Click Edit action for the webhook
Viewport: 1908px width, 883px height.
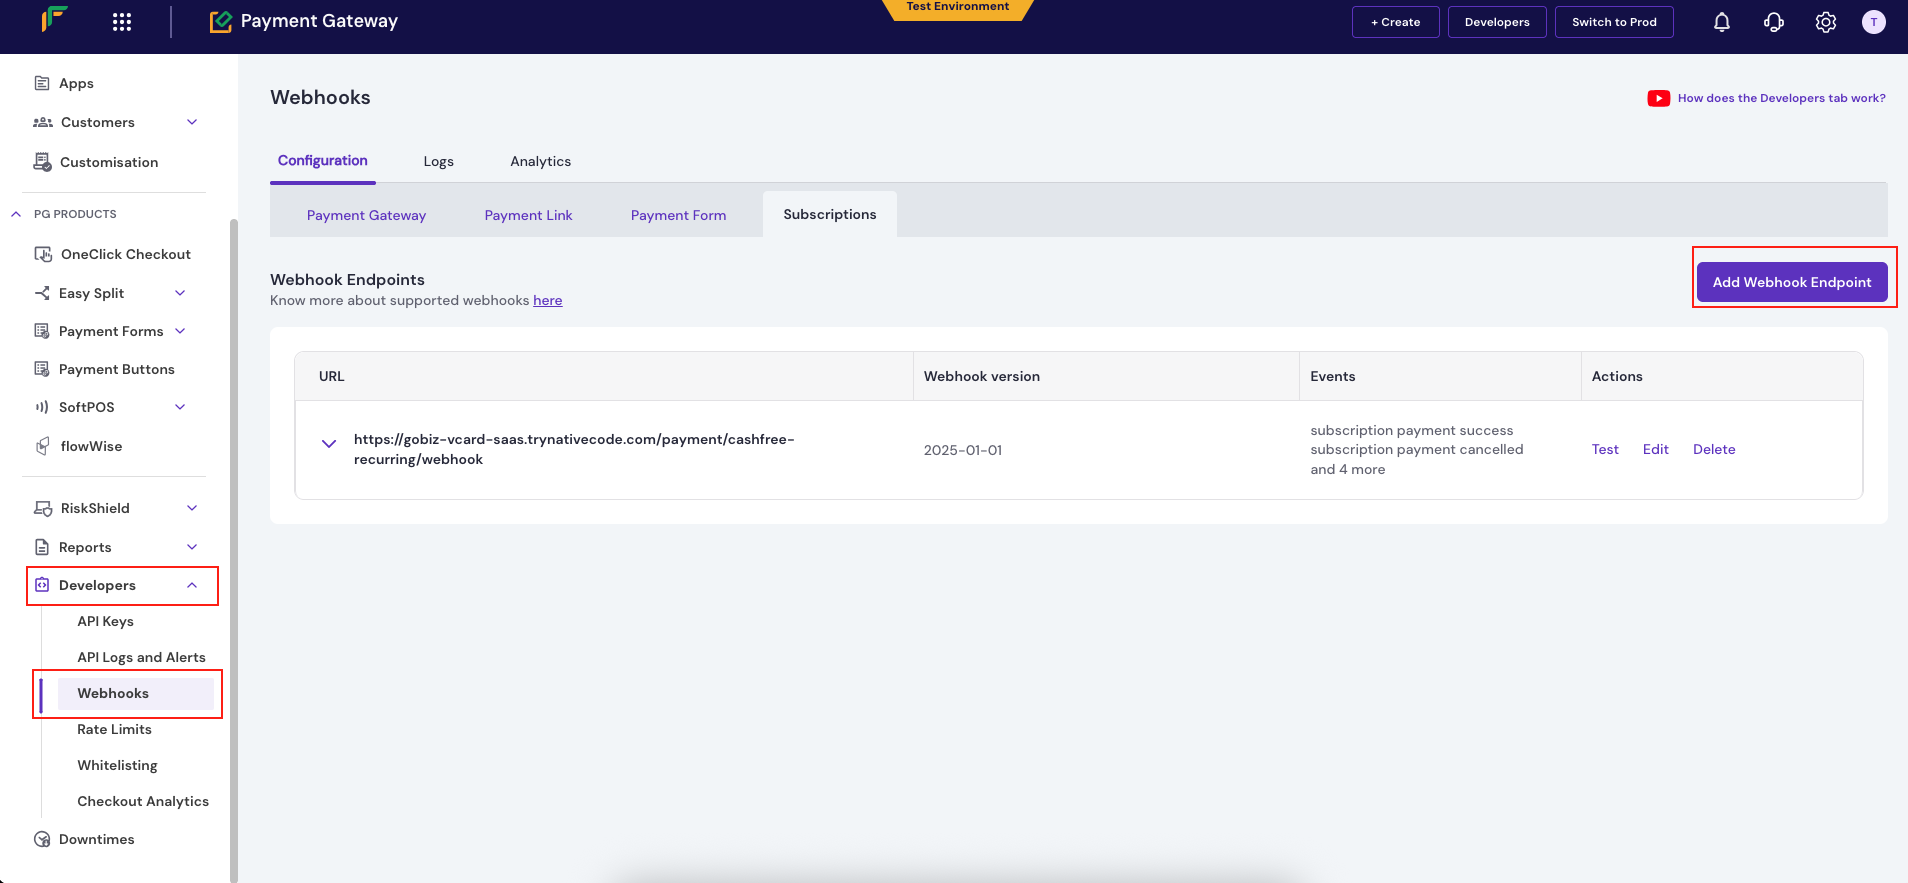pyautogui.click(x=1656, y=450)
